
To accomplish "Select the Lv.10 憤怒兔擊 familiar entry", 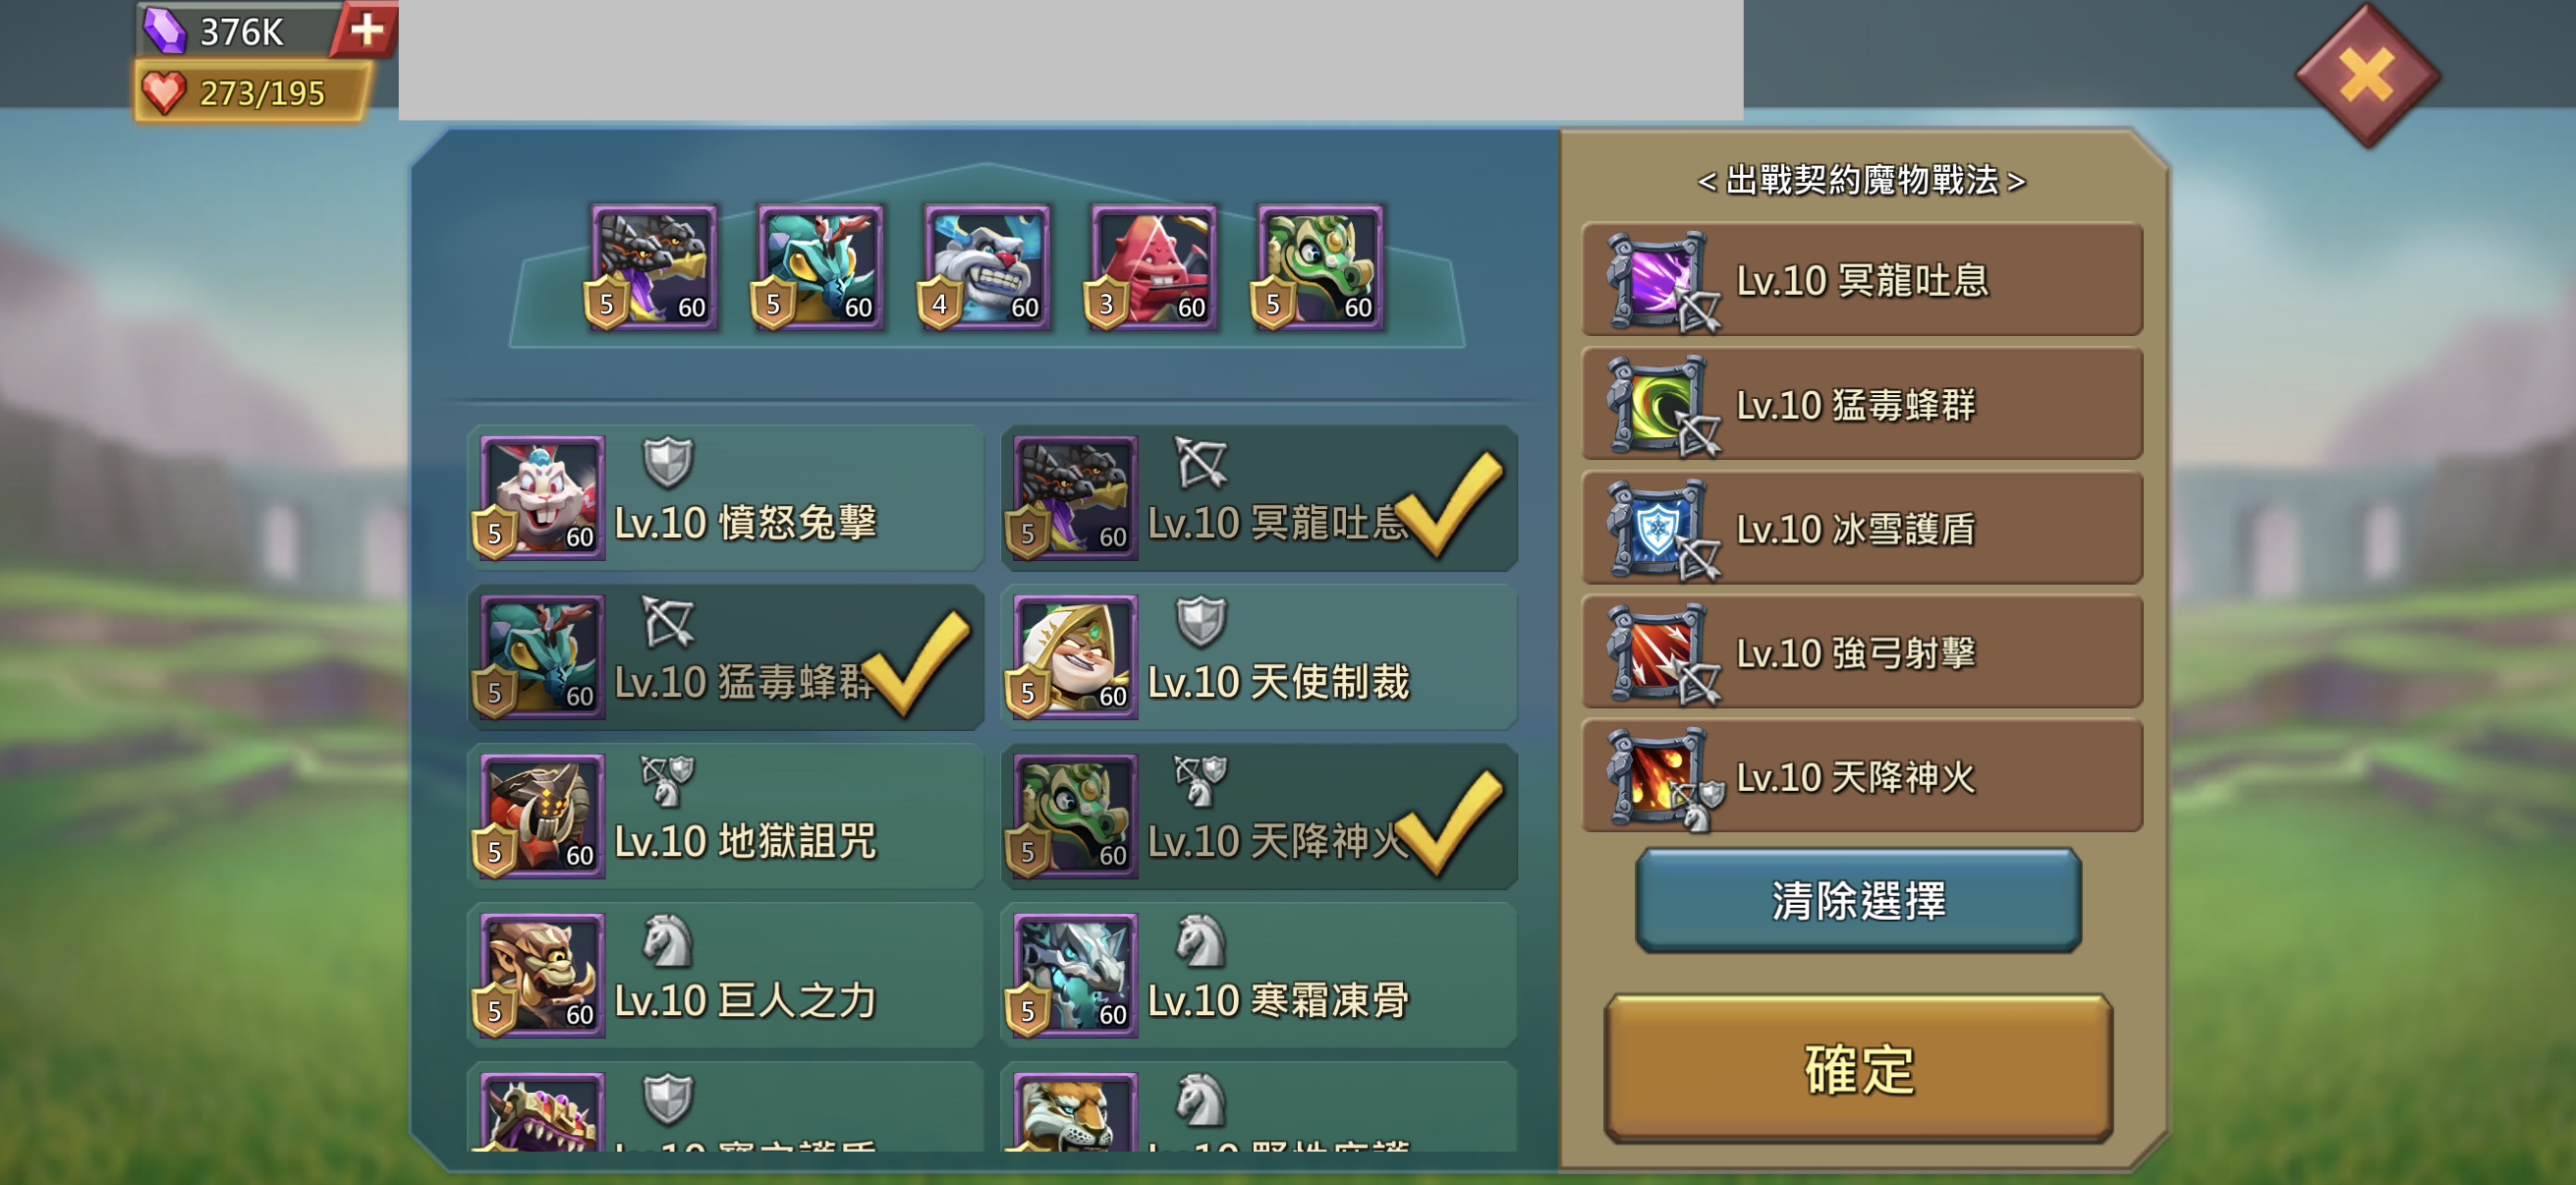I will point(726,498).
